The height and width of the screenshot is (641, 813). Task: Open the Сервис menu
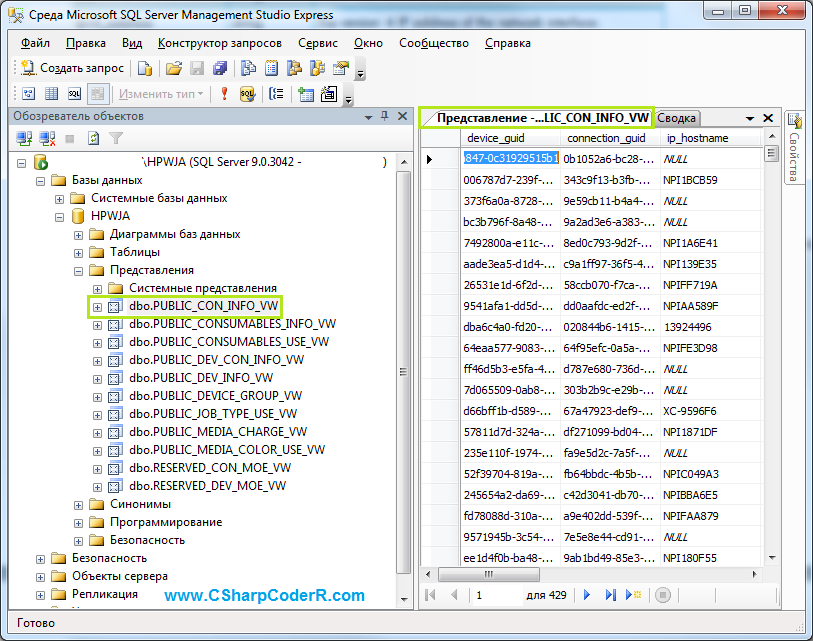pyautogui.click(x=318, y=43)
